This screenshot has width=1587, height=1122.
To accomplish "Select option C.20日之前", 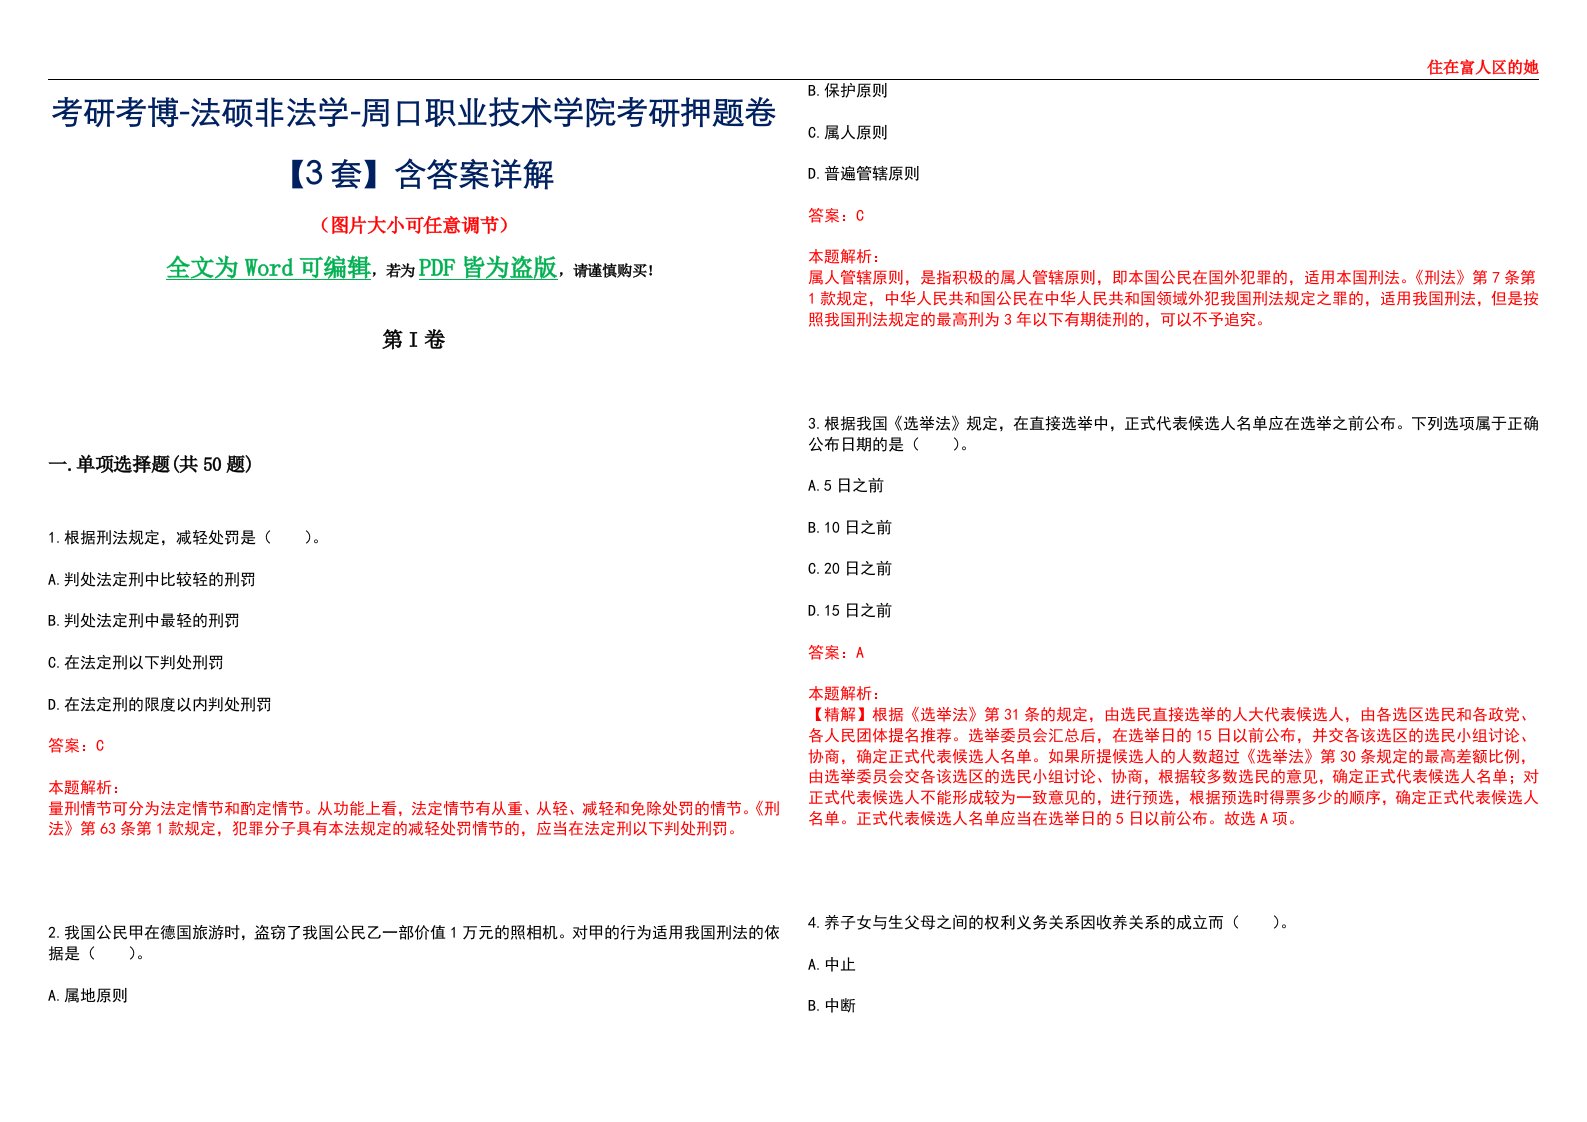I will pos(850,569).
